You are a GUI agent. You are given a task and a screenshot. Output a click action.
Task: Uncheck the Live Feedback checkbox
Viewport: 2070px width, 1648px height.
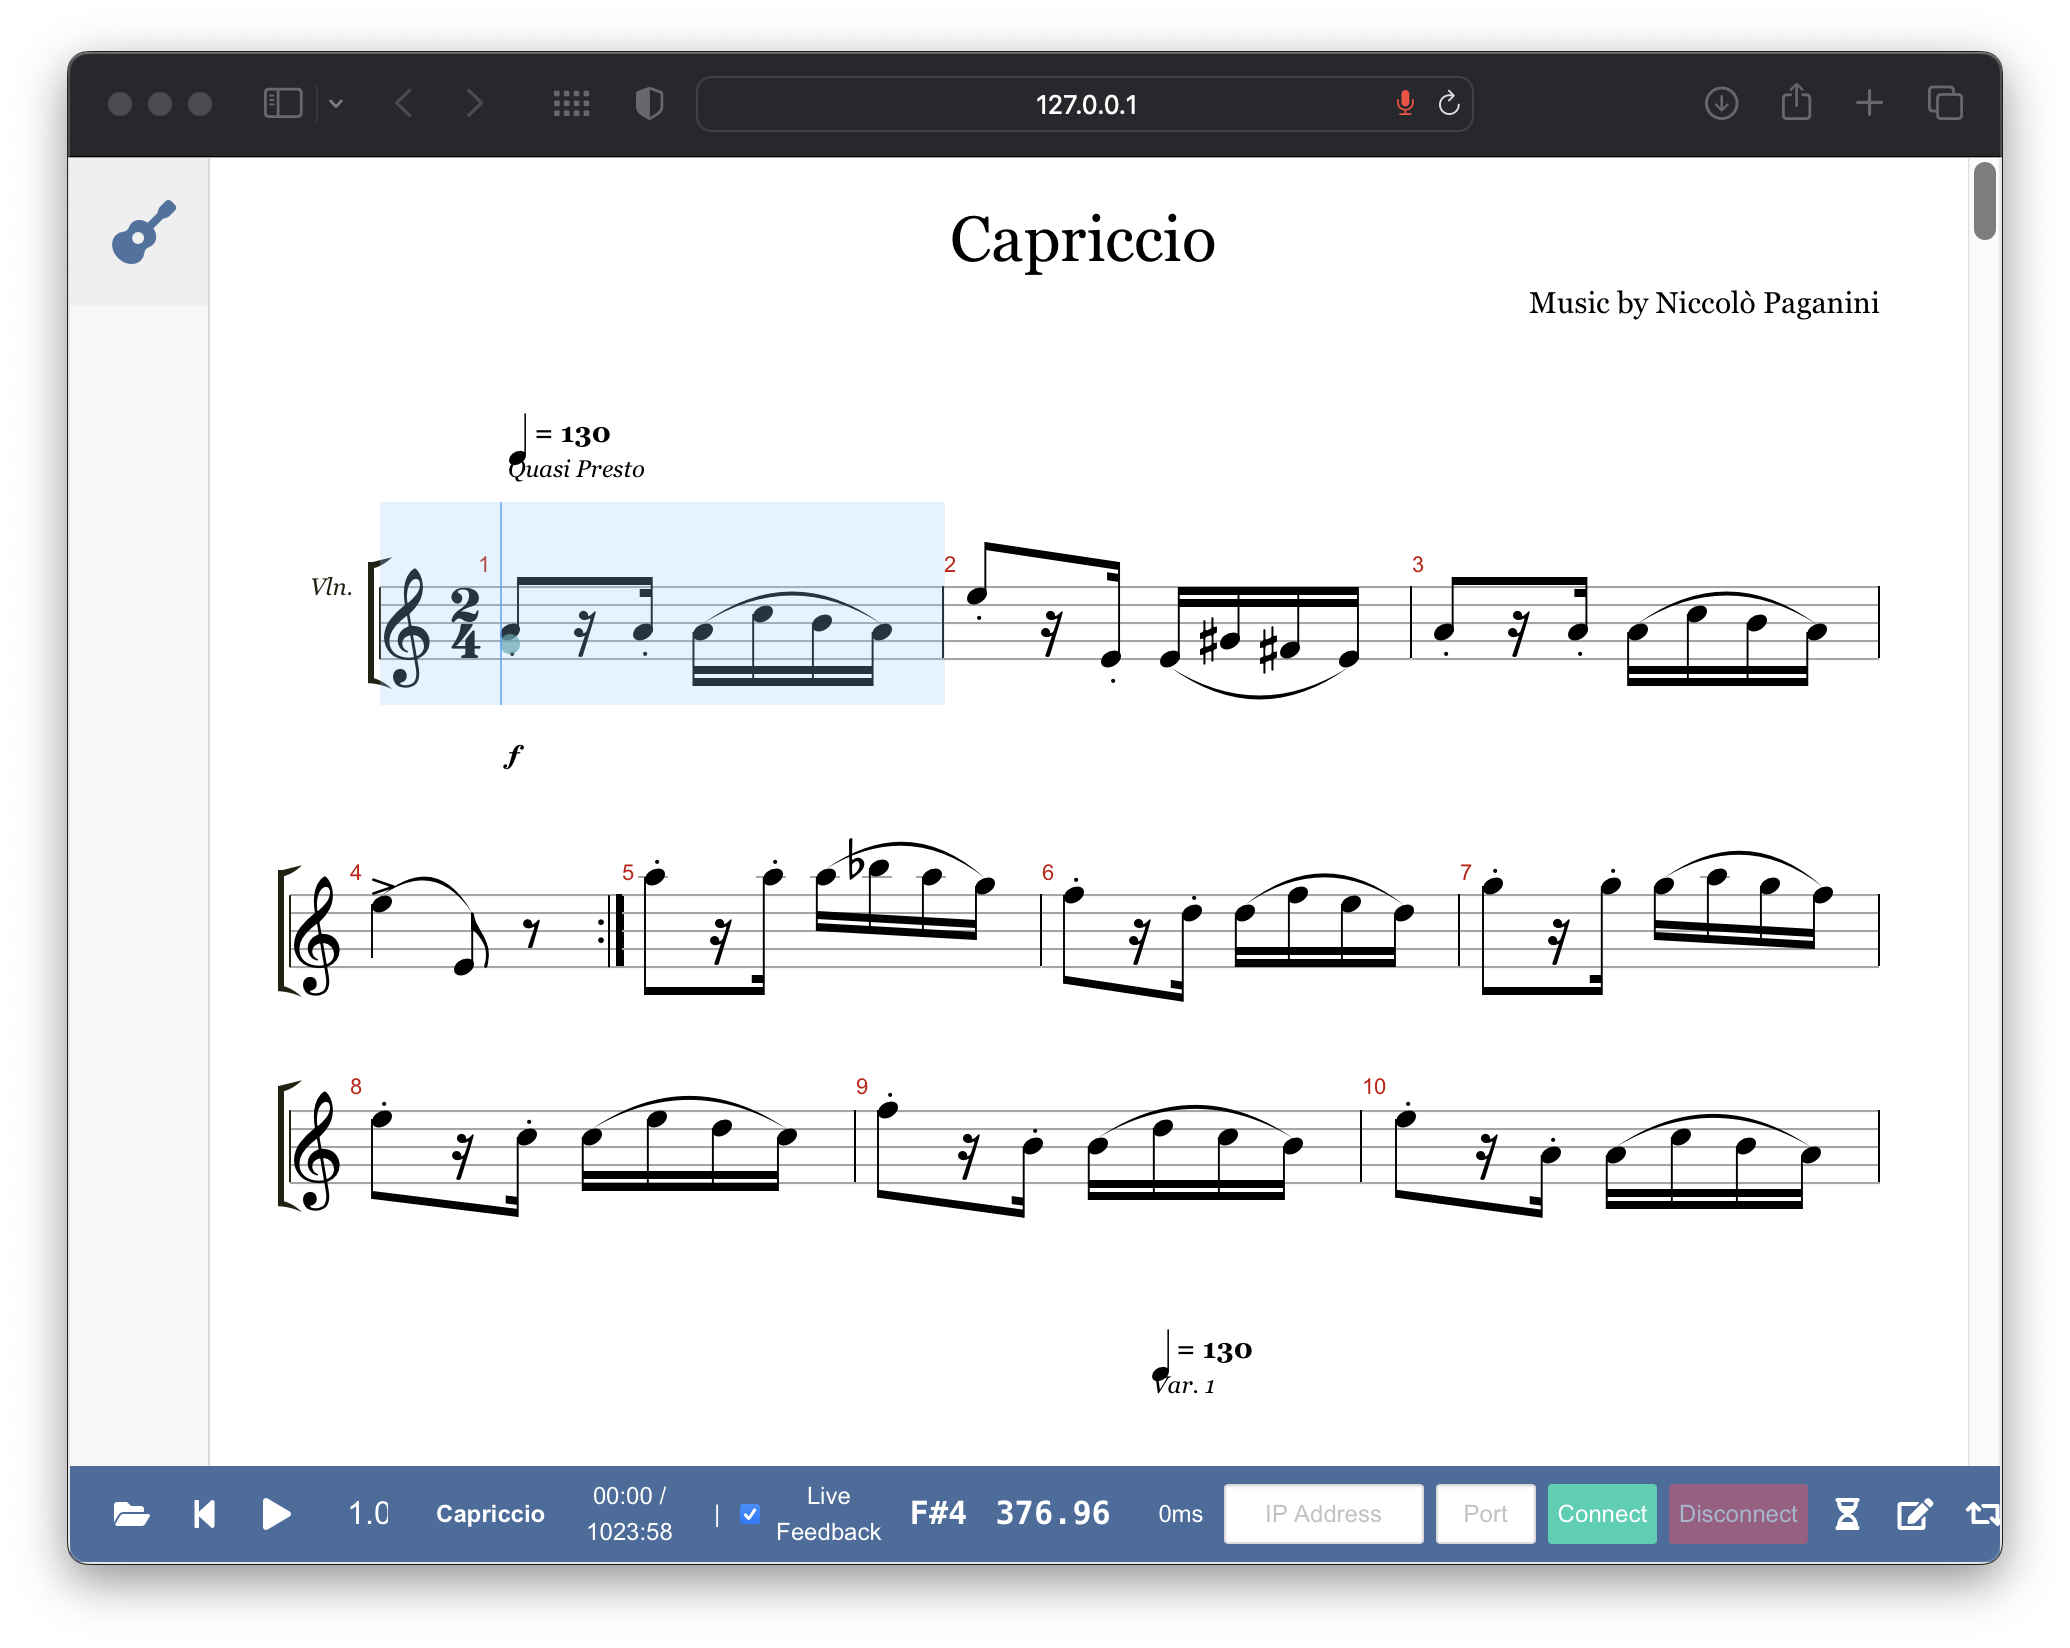750,1514
